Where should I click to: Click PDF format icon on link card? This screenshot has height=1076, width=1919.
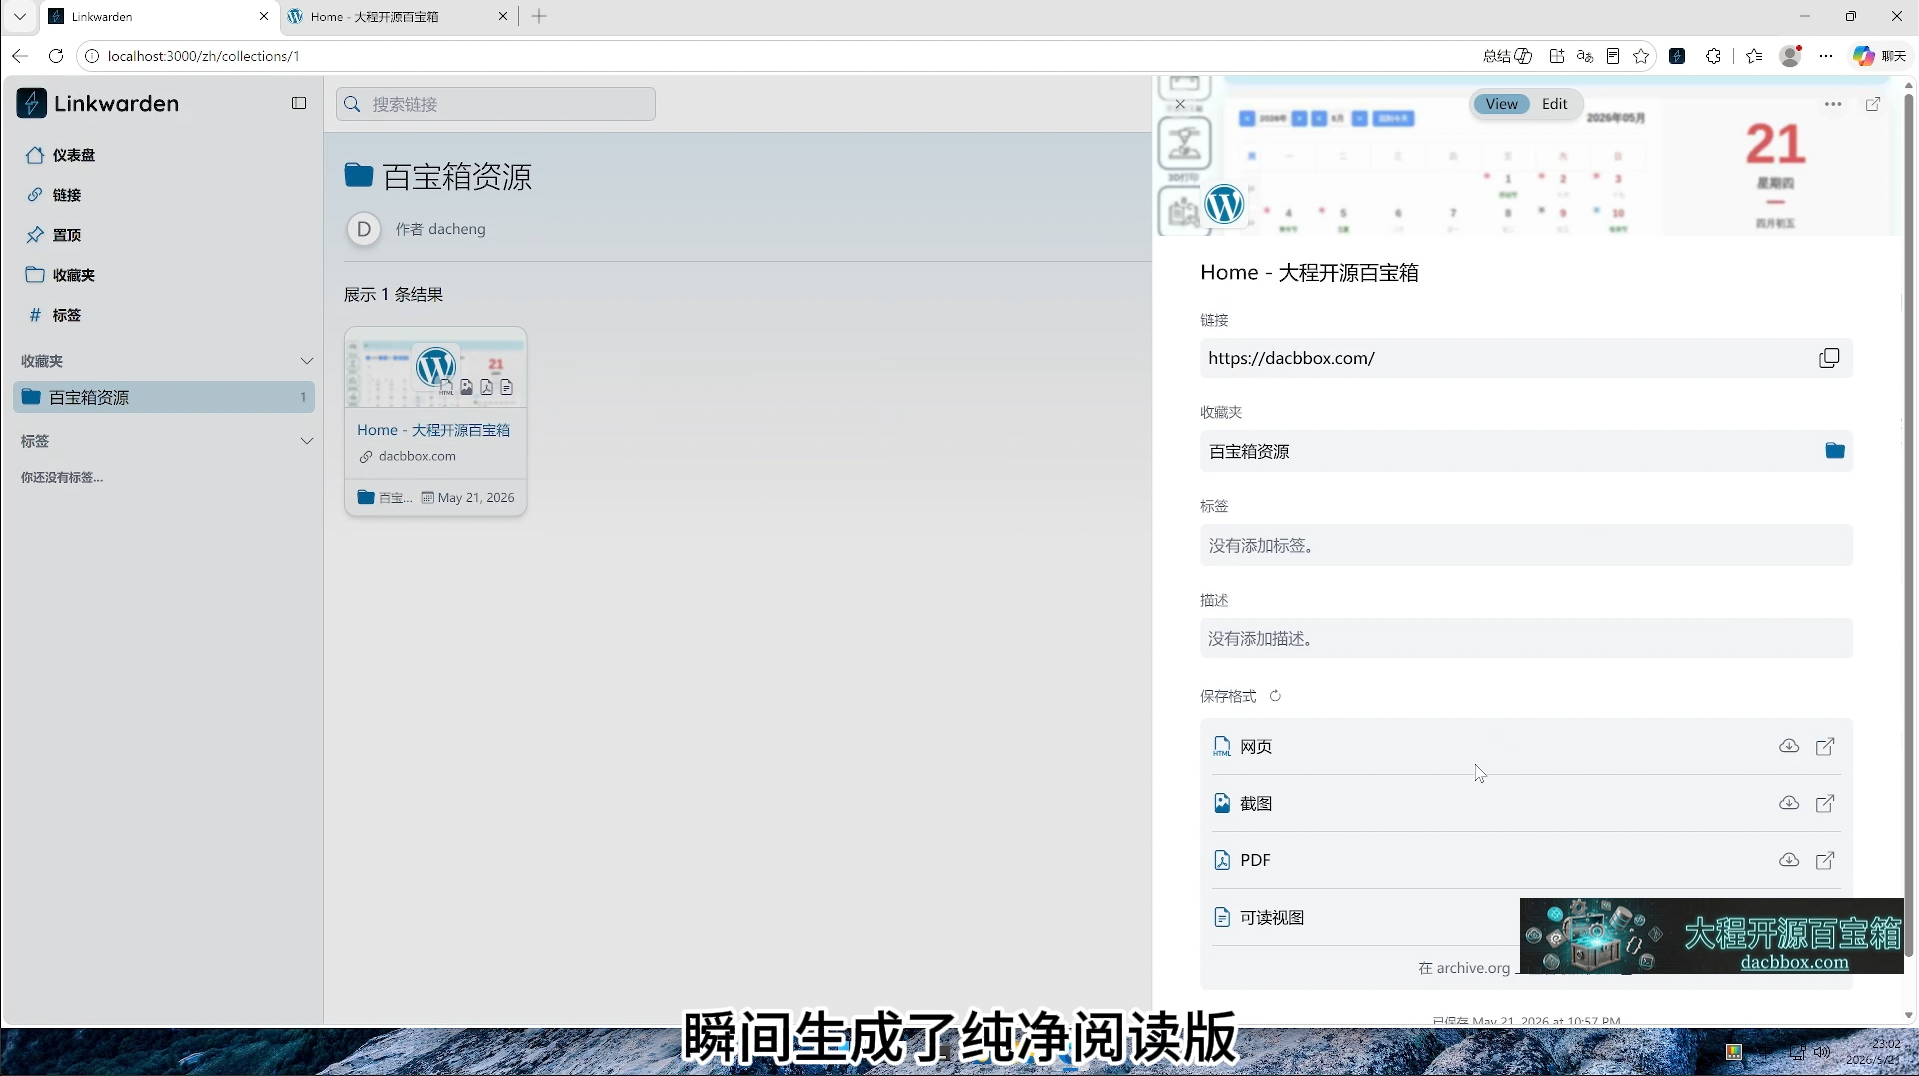(x=486, y=388)
